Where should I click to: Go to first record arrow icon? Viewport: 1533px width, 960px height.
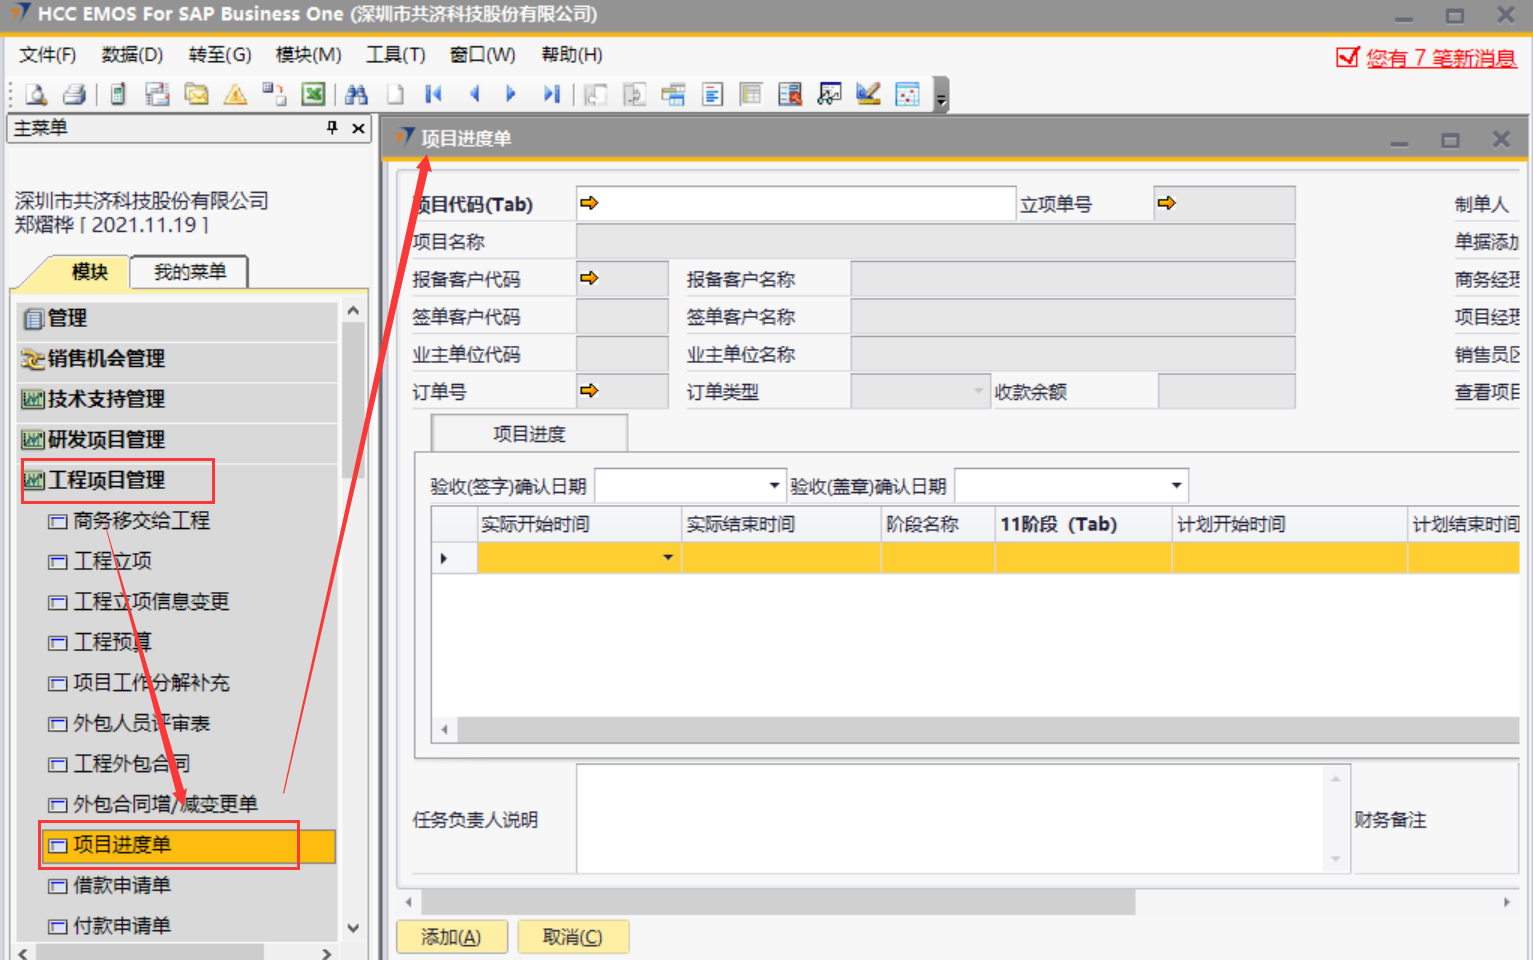point(433,94)
